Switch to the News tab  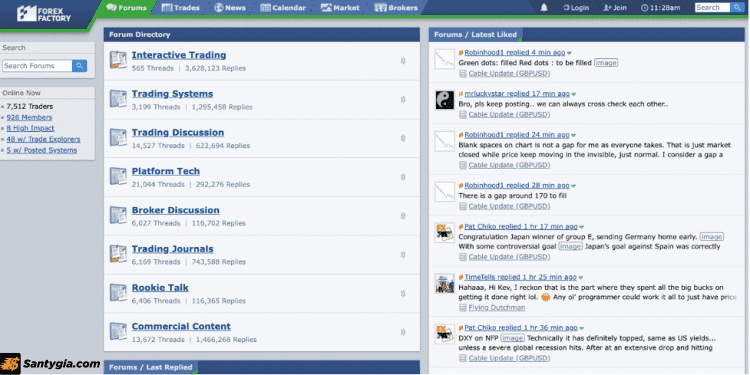tap(230, 8)
